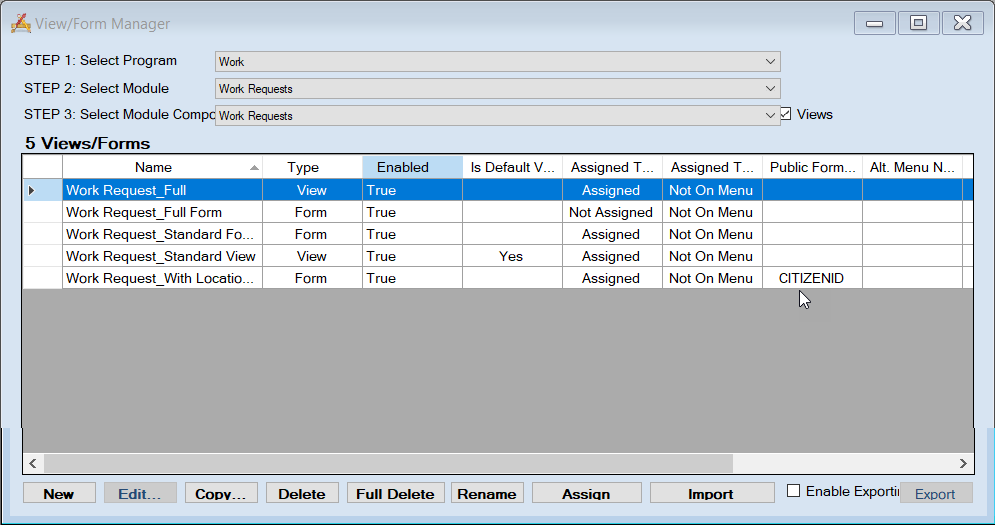The height and width of the screenshot is (525, 995).
Task: Sort by the Name column header
Action: point(162,168)
